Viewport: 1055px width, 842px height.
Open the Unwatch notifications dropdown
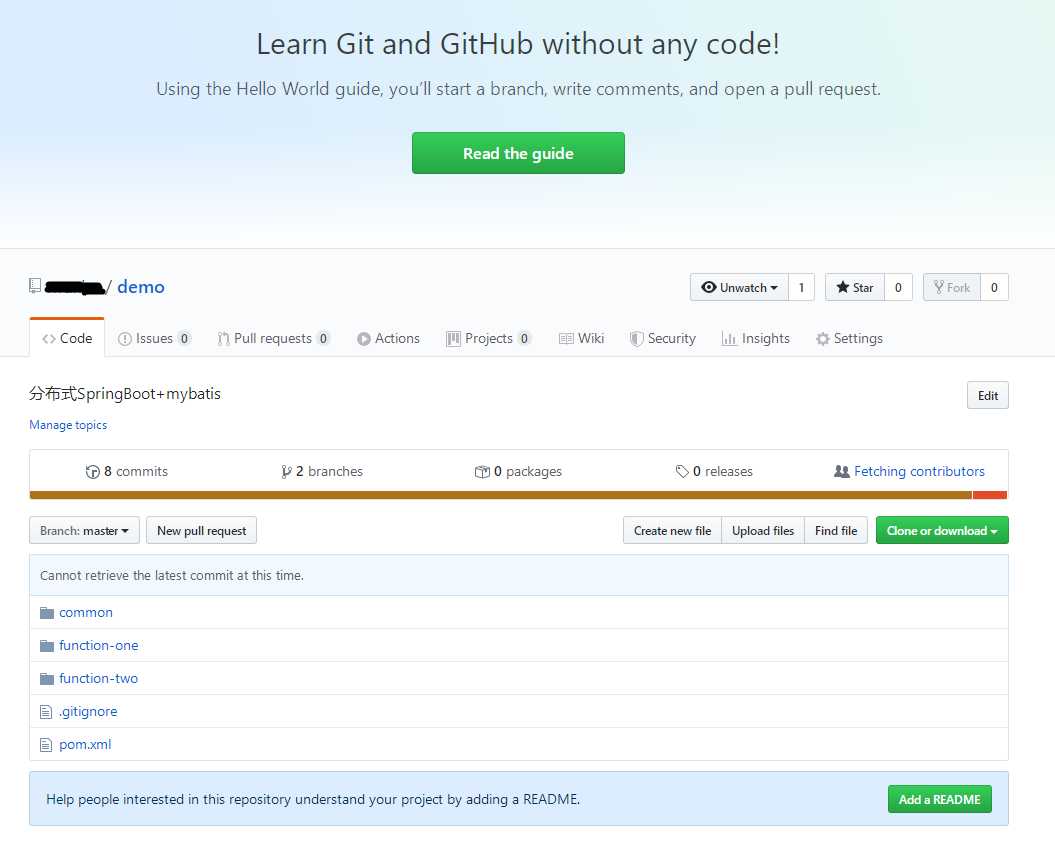coord(739,287)
